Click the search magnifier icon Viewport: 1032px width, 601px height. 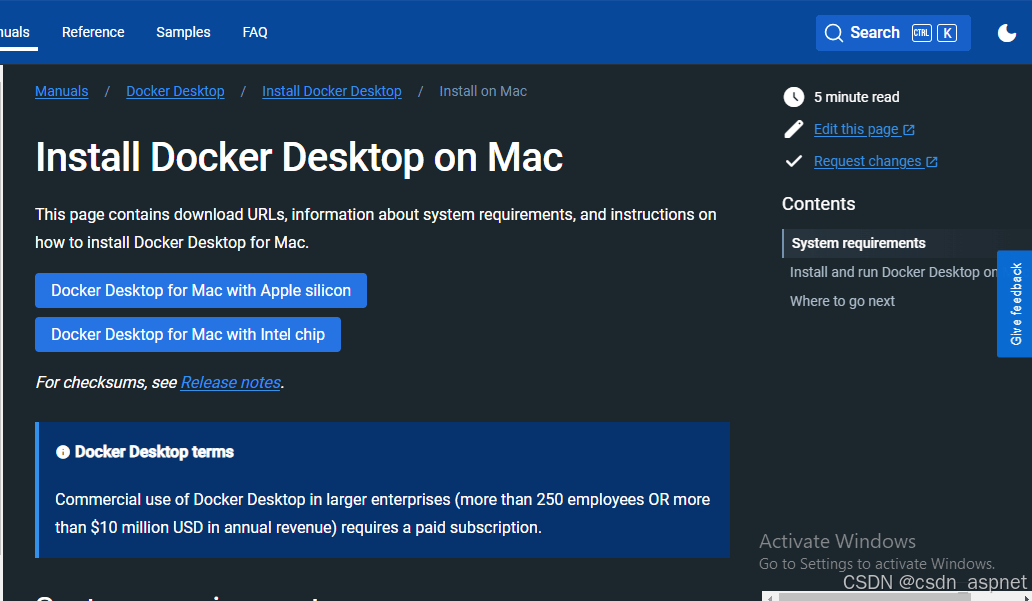point(833,33)
